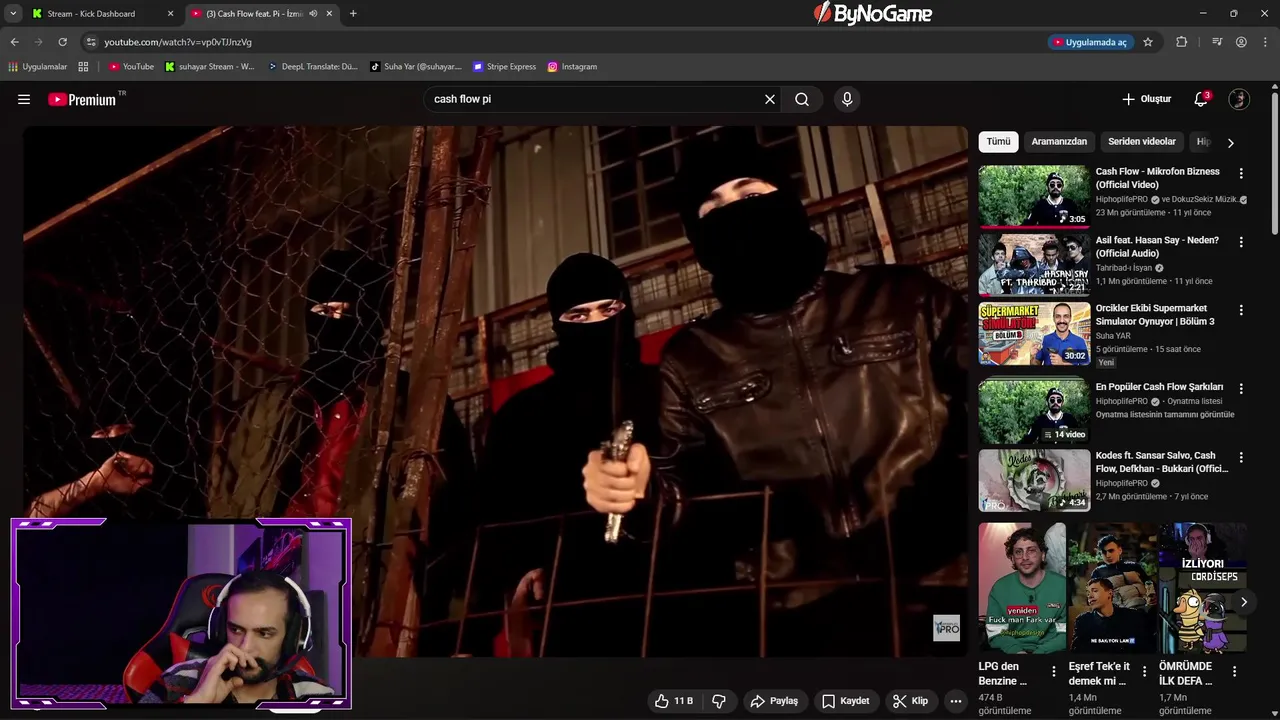Click Uygulamada aç button in address bar
This screenshot has height=720, width=1280.
click(1089, 42)
